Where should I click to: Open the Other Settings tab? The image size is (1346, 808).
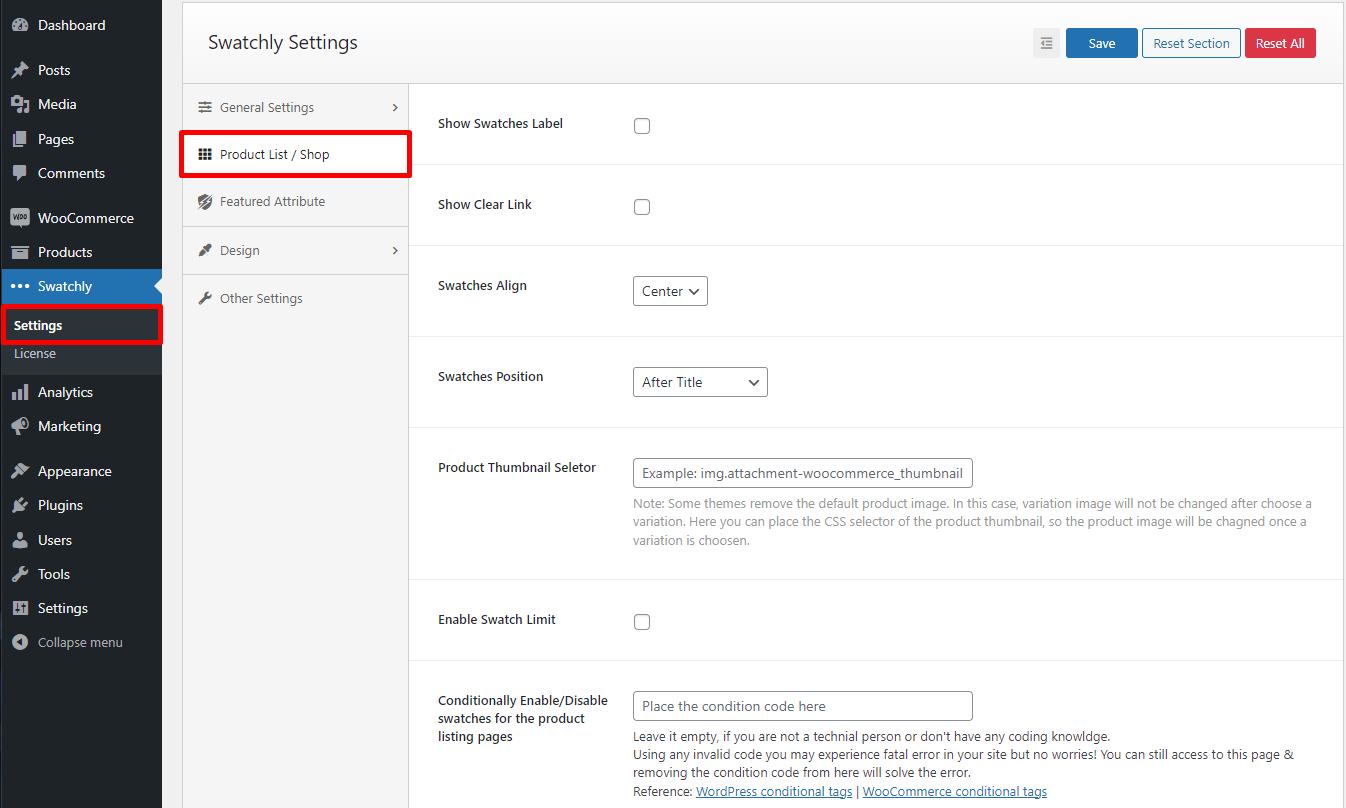click(x=261, y=298)
